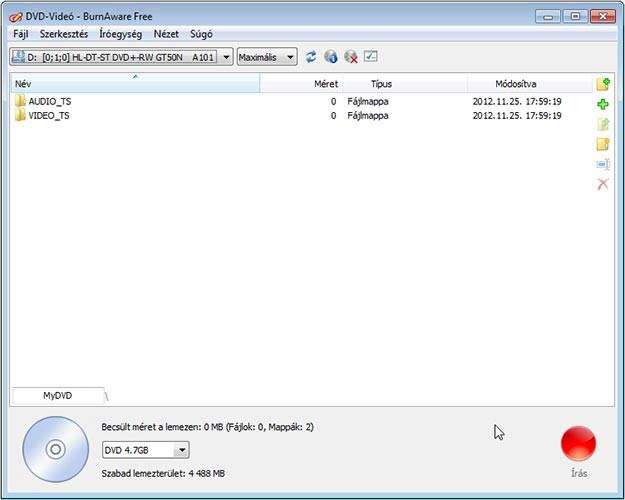Sort by Módosítva column header
This screenshot has width=625, height=500.
[x=530, y=83]
